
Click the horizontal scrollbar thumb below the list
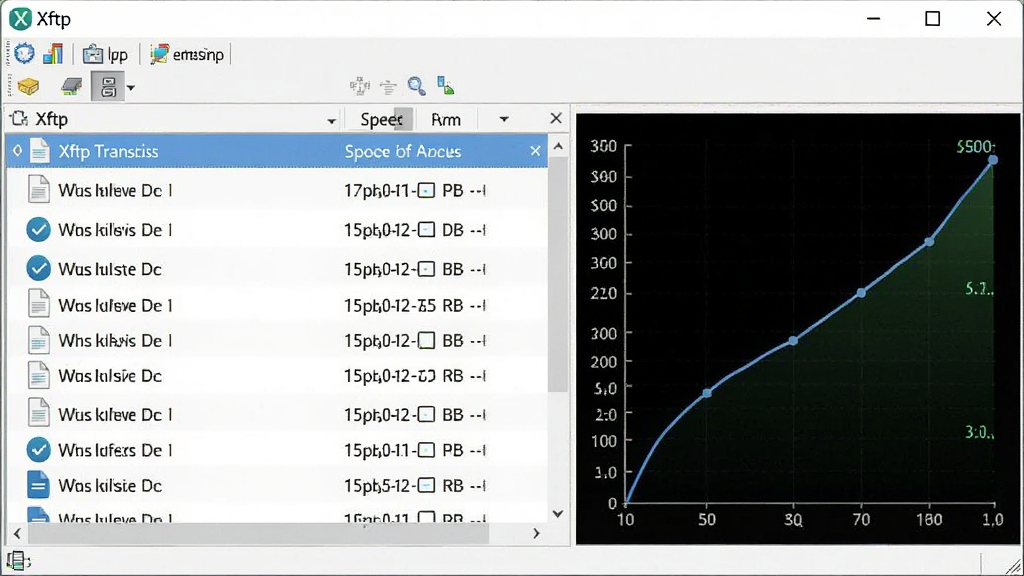258,534
